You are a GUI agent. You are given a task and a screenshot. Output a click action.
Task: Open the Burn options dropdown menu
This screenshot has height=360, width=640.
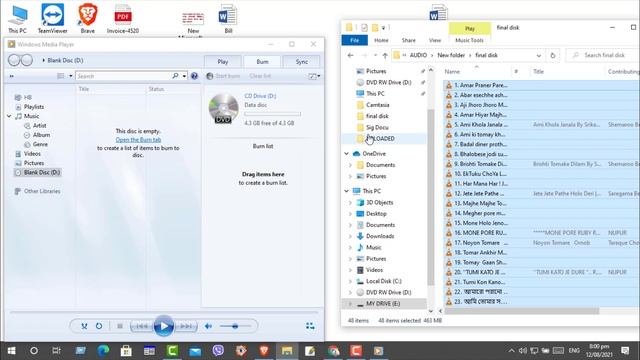(314, 76)
